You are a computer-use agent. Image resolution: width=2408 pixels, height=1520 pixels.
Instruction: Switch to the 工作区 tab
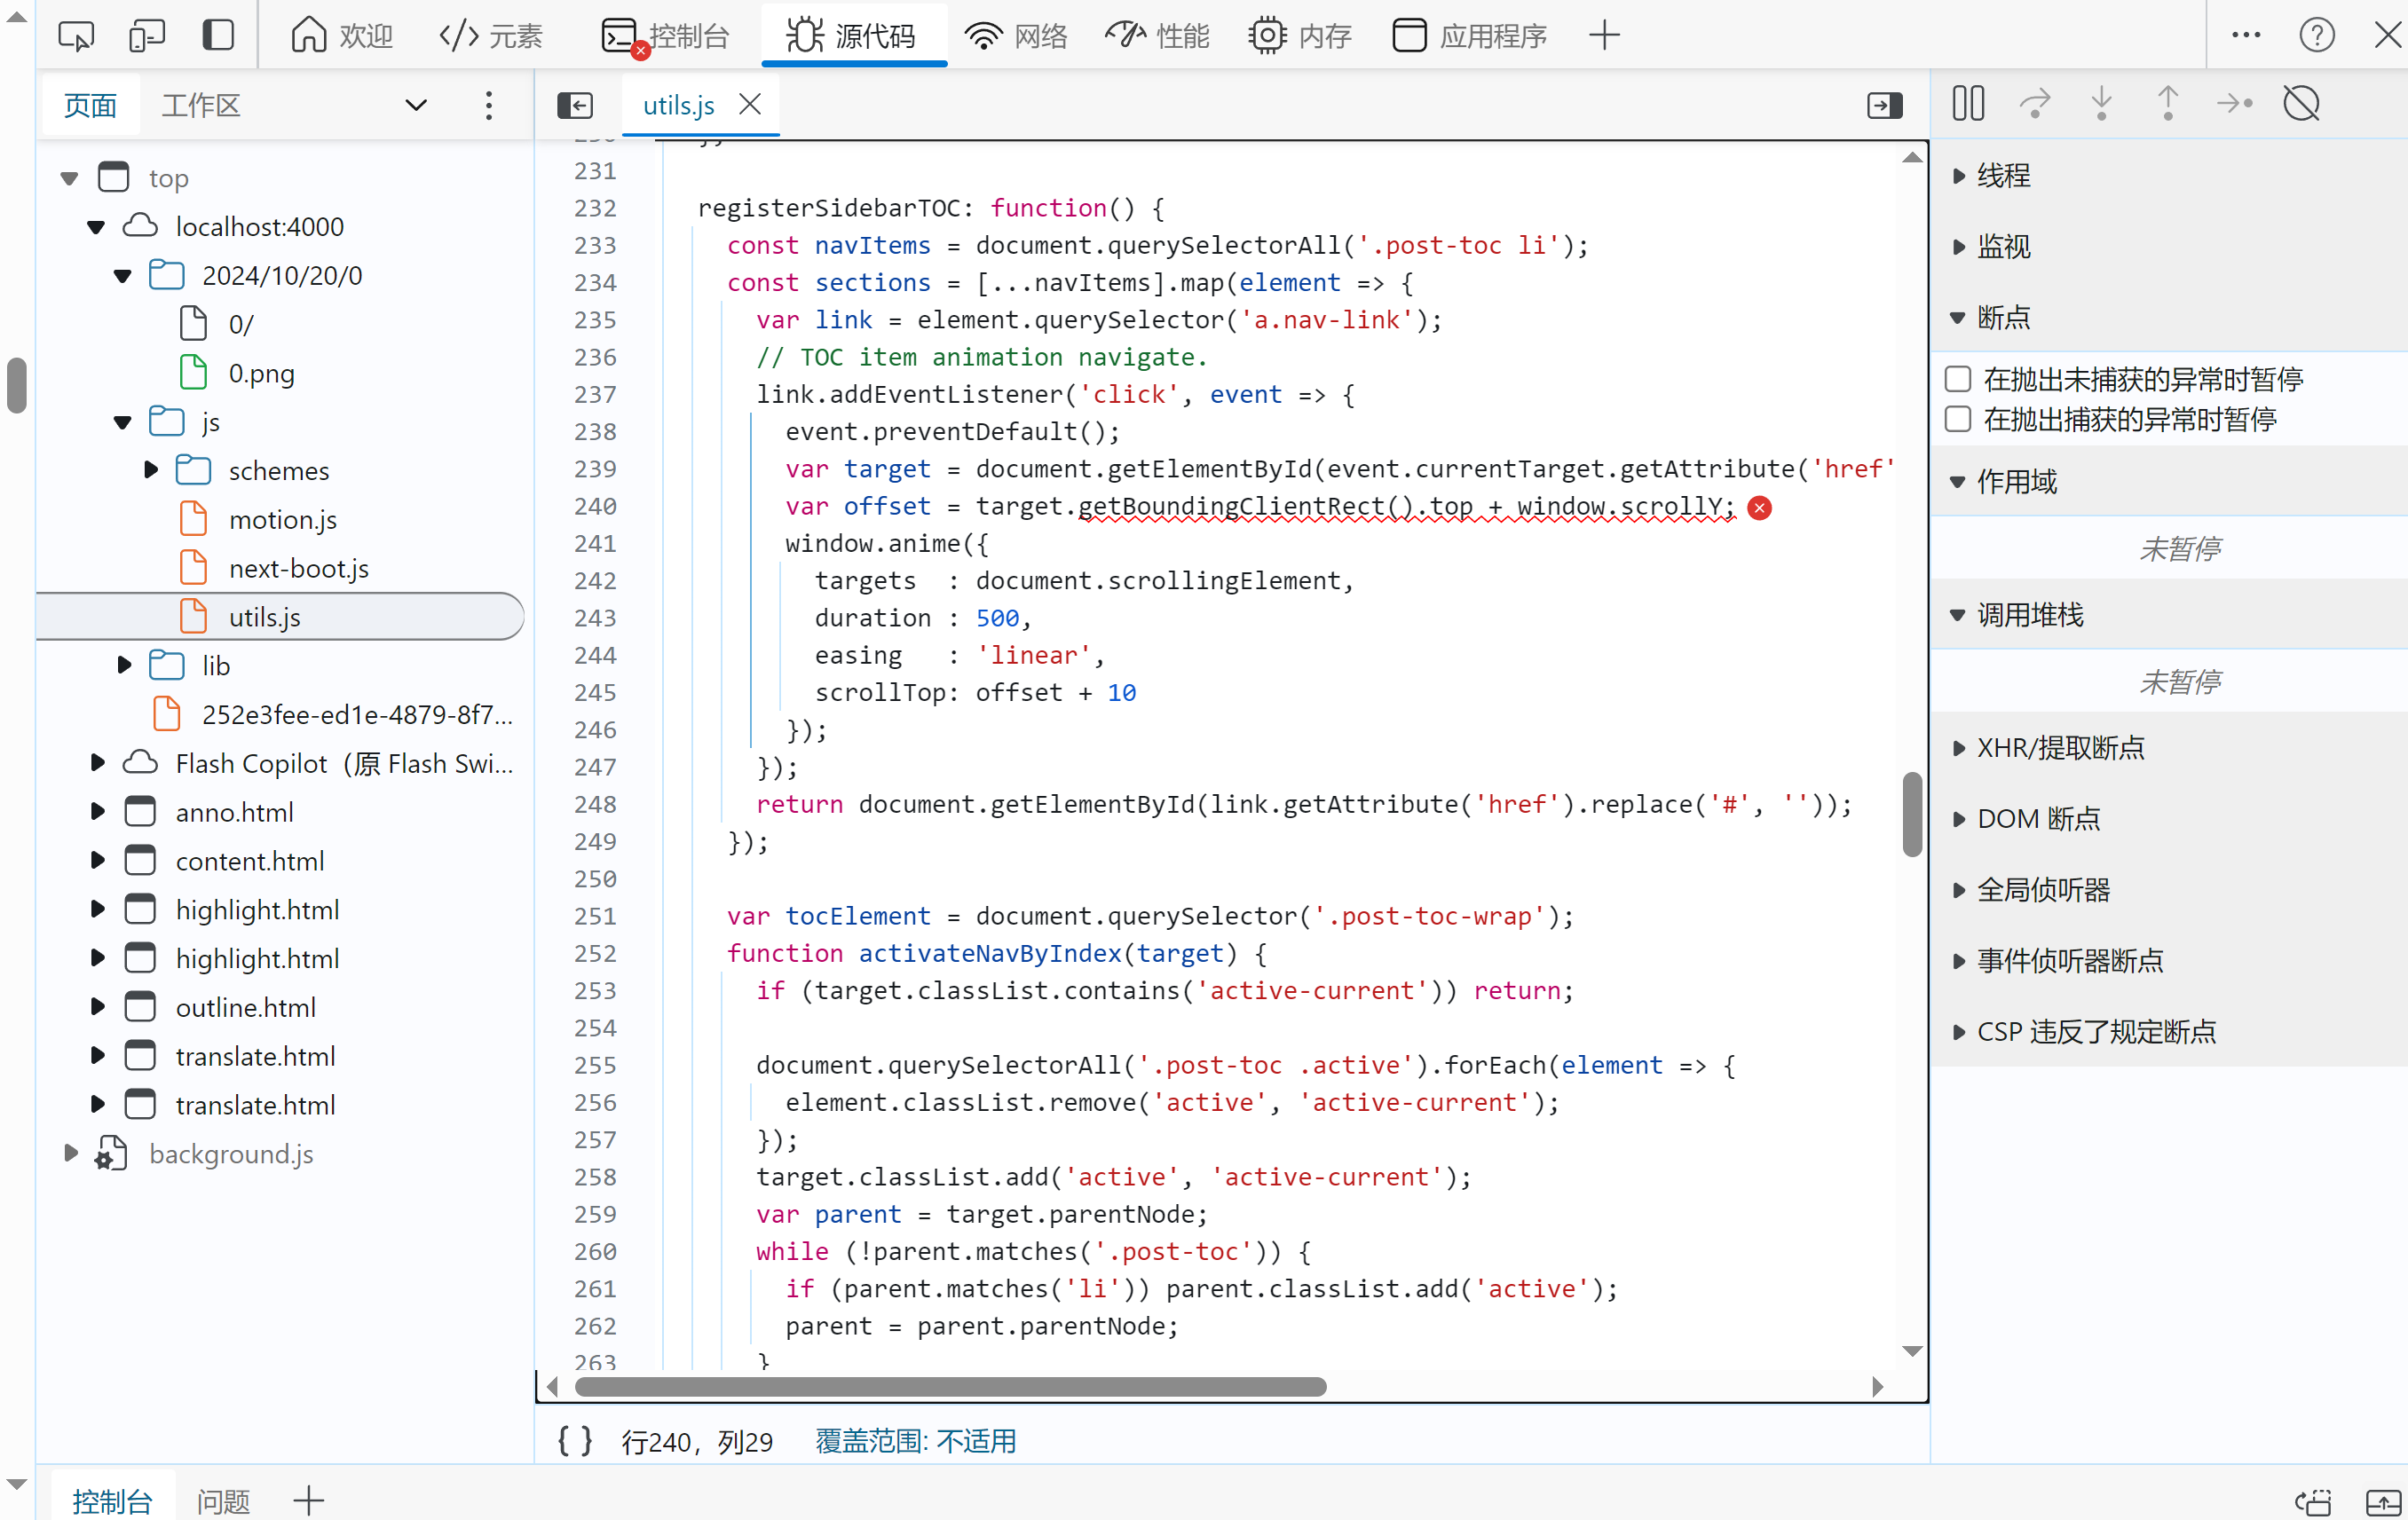pyautogui.click(x=200, y=105)
